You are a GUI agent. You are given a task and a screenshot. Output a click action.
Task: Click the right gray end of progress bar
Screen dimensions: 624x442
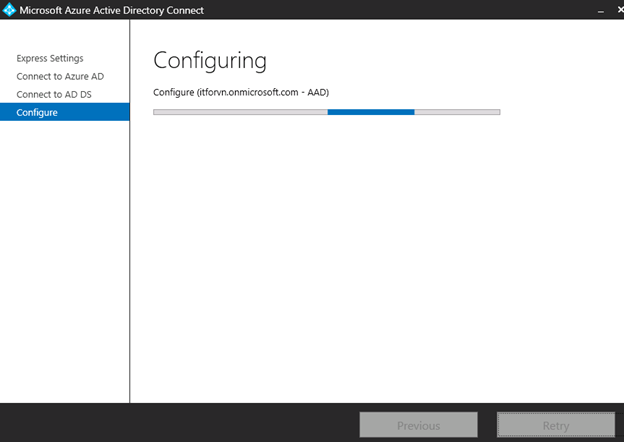coord(457,112)
